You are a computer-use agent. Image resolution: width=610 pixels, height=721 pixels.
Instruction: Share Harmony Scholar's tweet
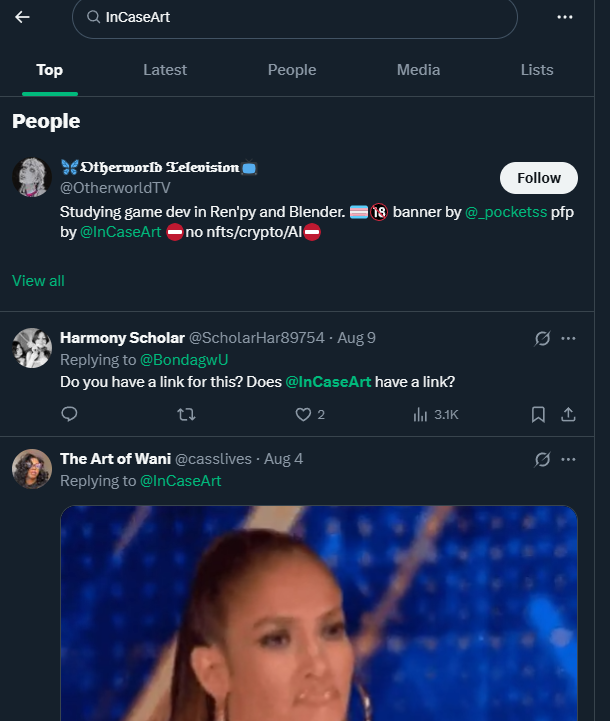[x=568, y=414]
